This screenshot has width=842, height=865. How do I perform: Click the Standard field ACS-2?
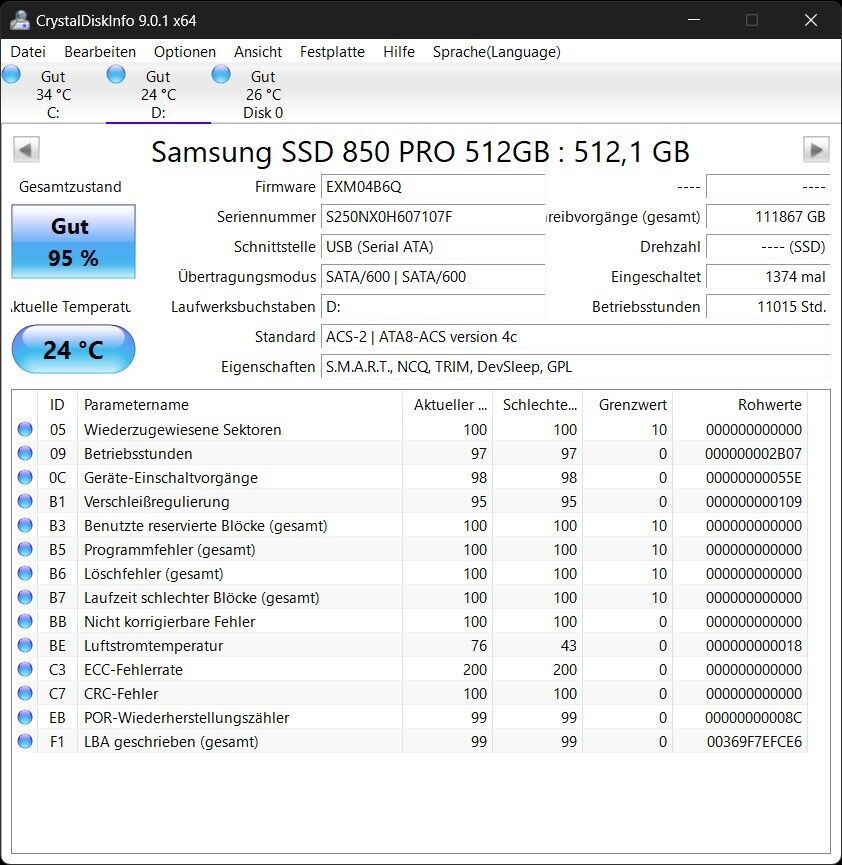(575, 337)
